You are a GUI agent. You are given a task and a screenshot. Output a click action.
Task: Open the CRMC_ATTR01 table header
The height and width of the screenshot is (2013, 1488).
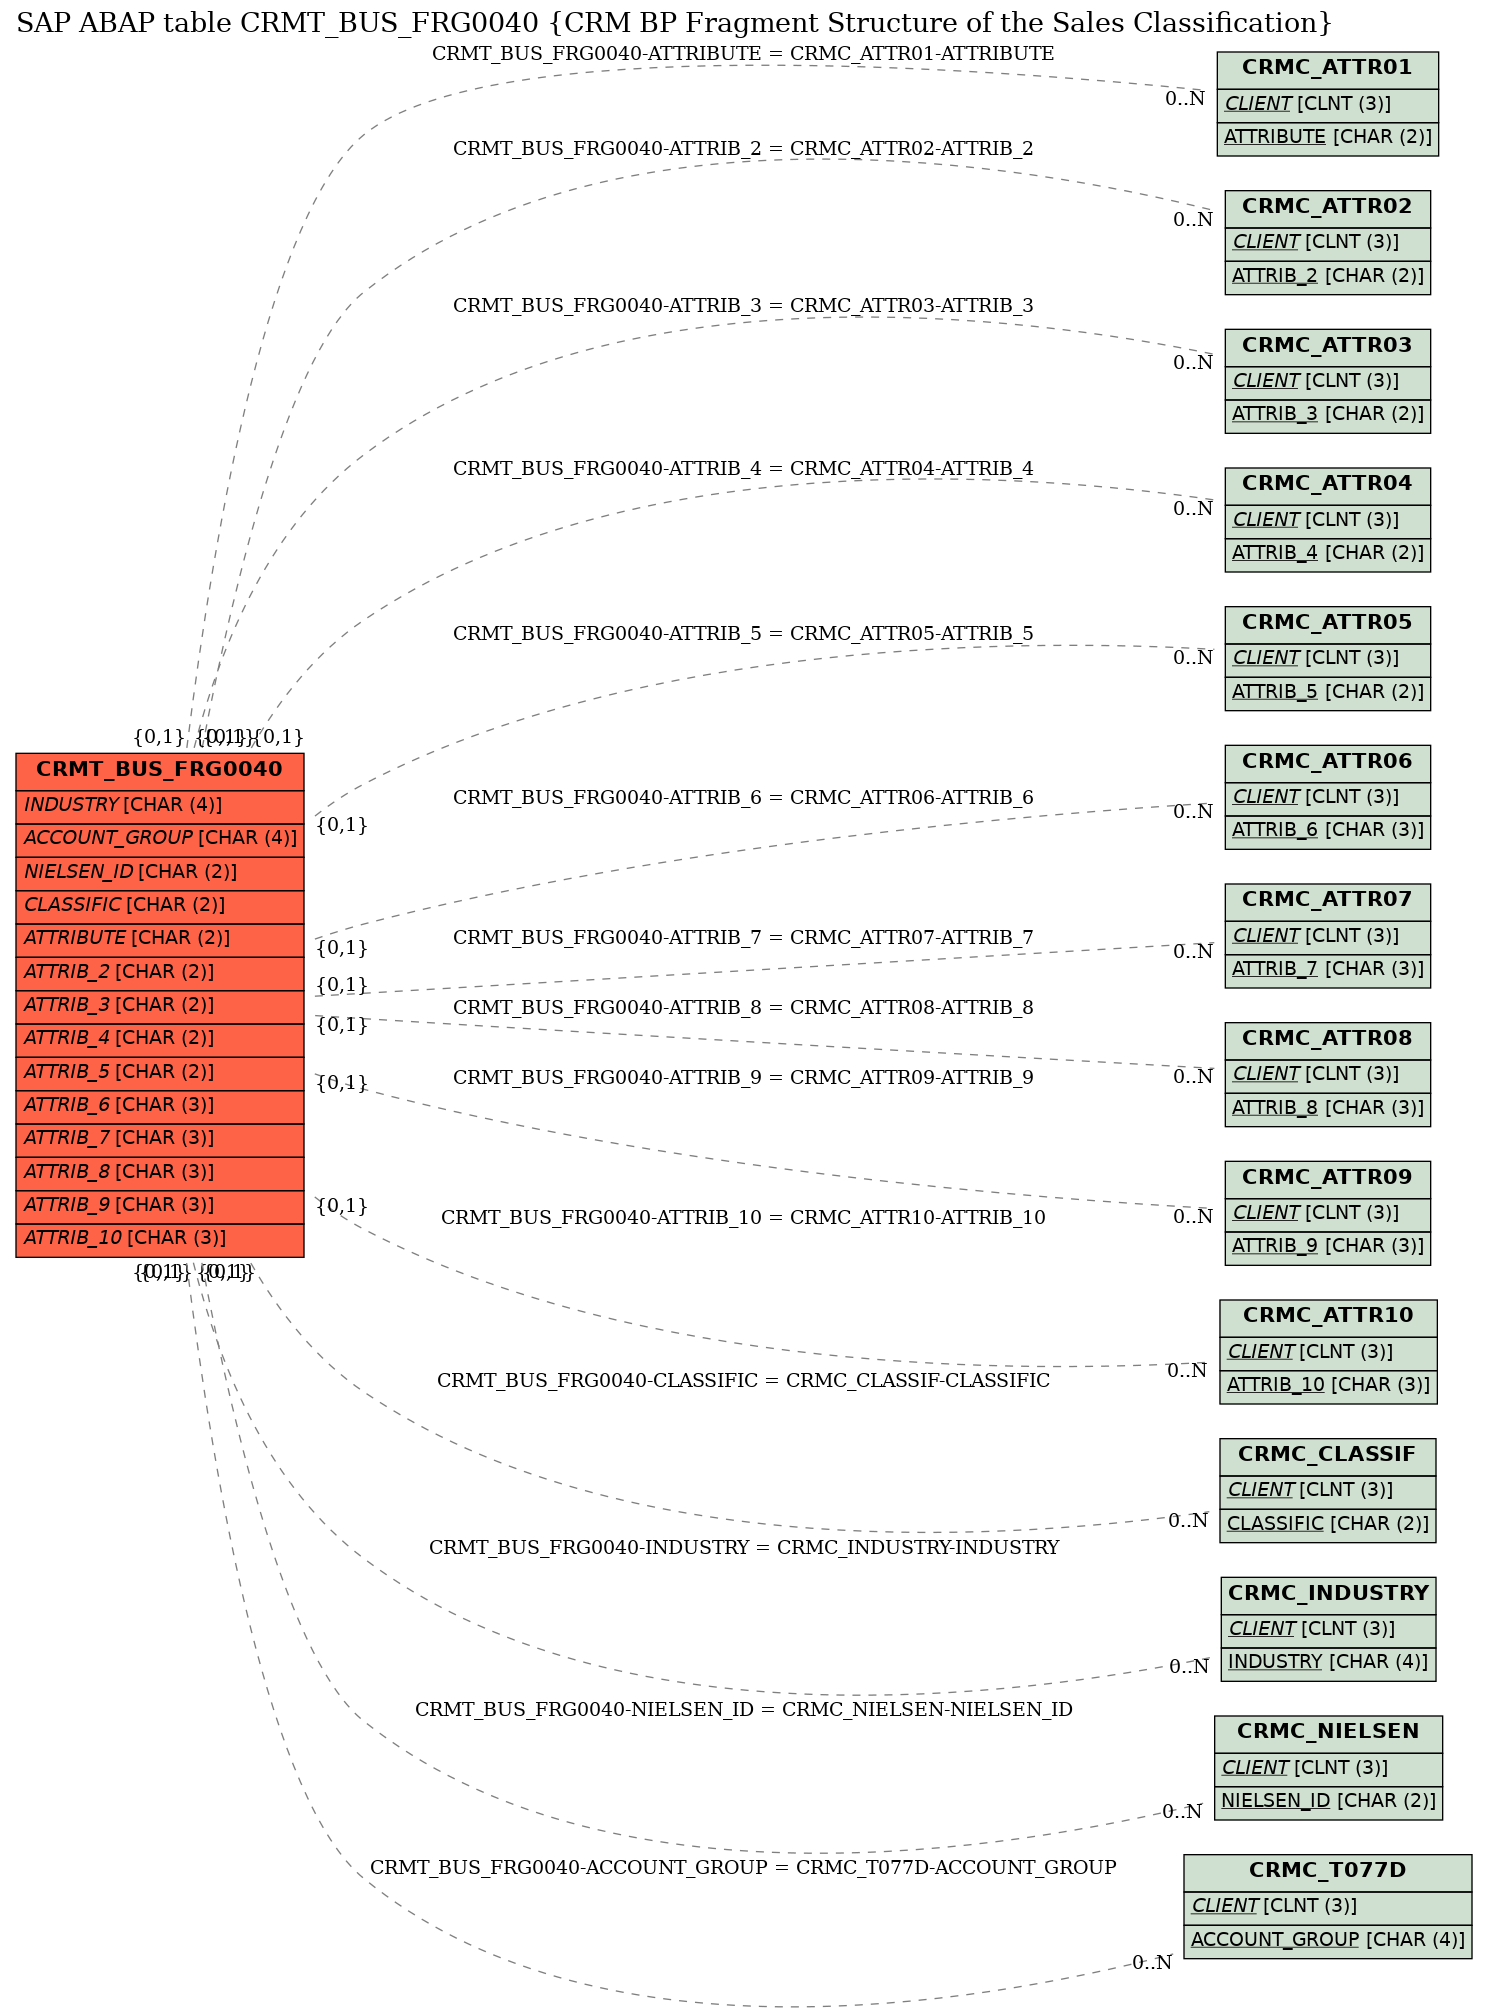point(1327,69)
